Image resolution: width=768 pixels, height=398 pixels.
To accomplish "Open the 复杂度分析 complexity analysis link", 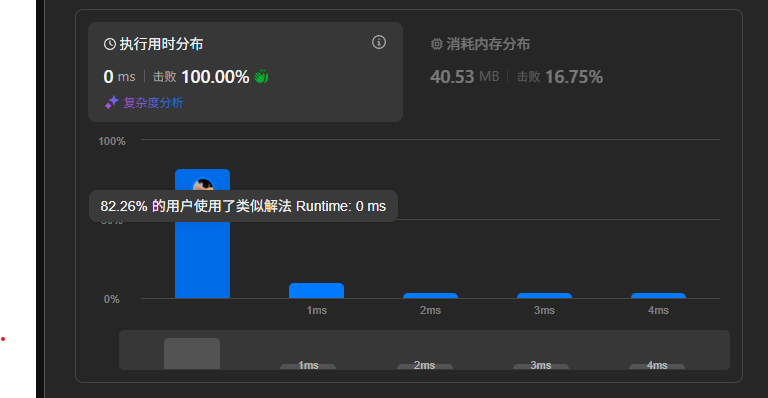I will click(x=153, y=103).
